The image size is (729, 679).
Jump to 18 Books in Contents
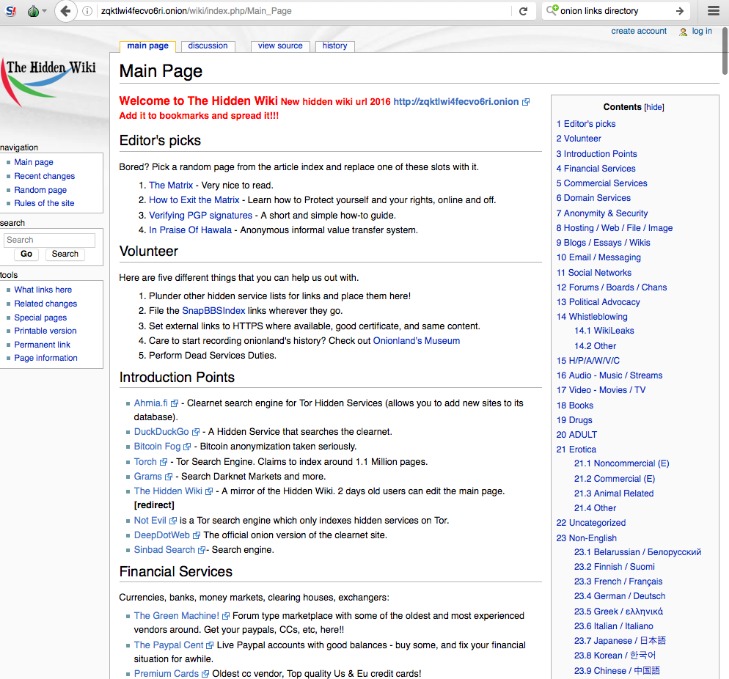click(x=575, y=406)
